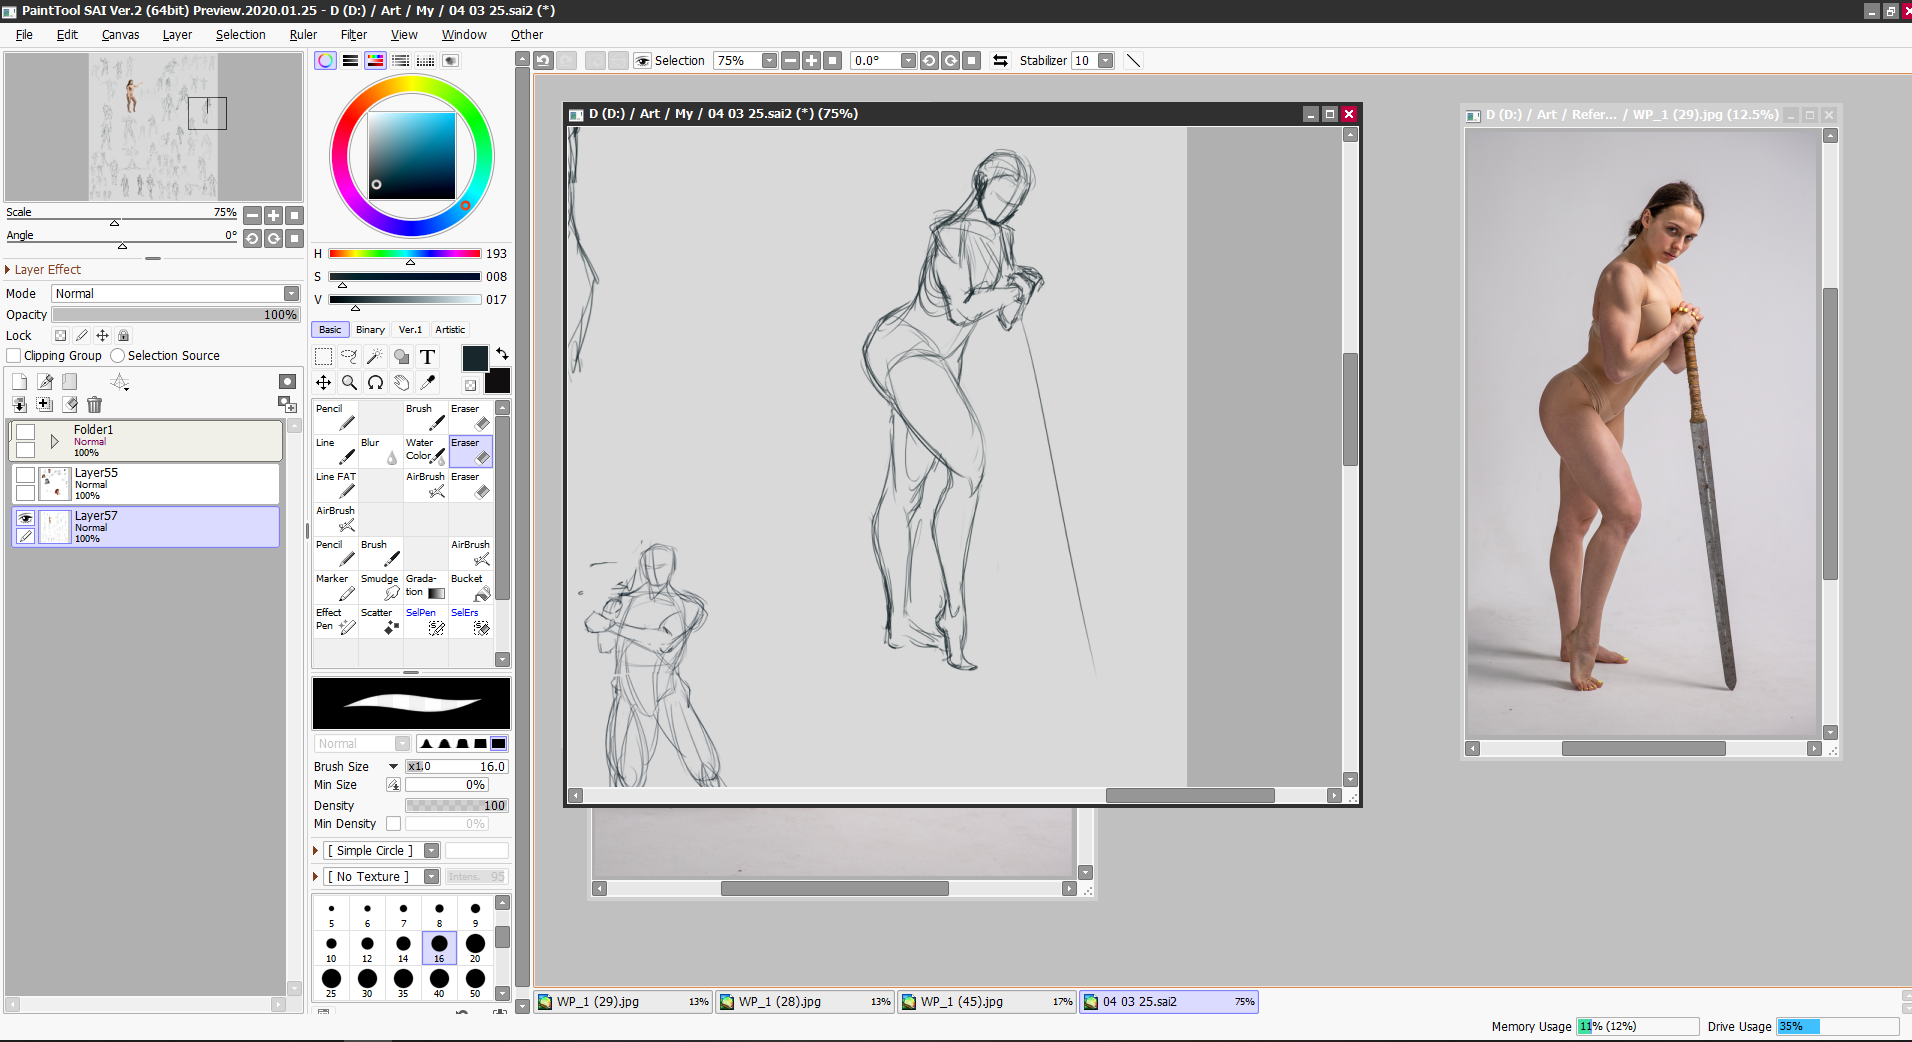Choose the brush size 20 preset
The width and height of the screenshot is (1912, 1042).
475,948
